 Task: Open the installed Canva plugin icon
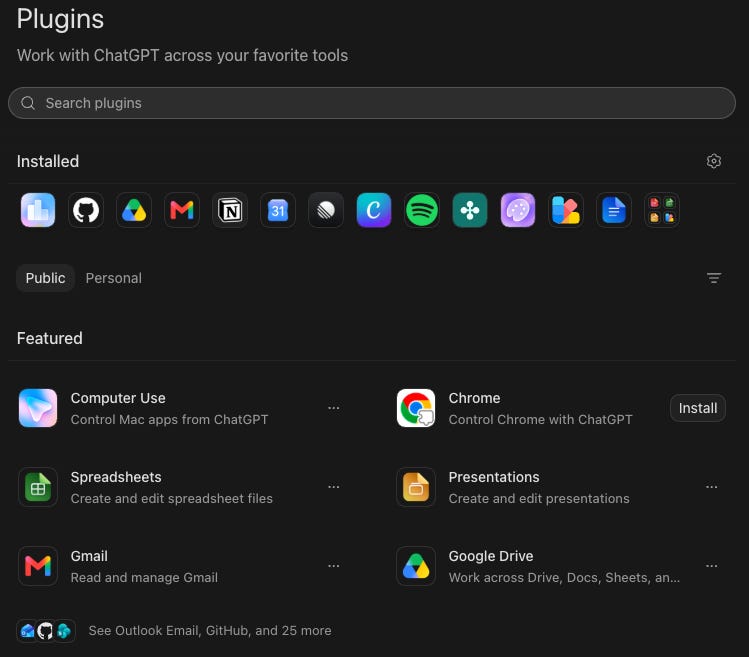pyautogui.click(x=374, y=210)
